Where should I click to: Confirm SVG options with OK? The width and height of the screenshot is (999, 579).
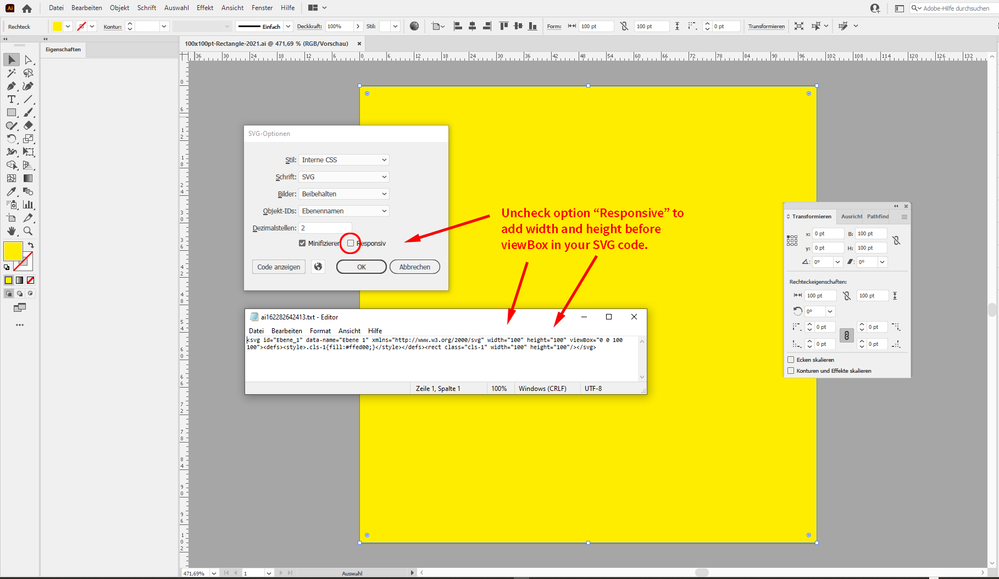(361, 267)
